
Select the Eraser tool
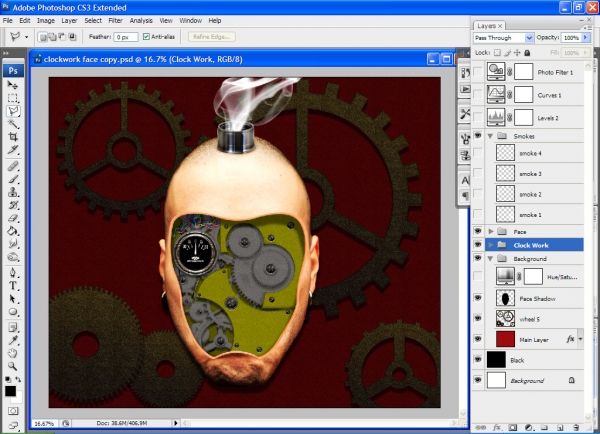pyautogui.click(x=13, y=218)
